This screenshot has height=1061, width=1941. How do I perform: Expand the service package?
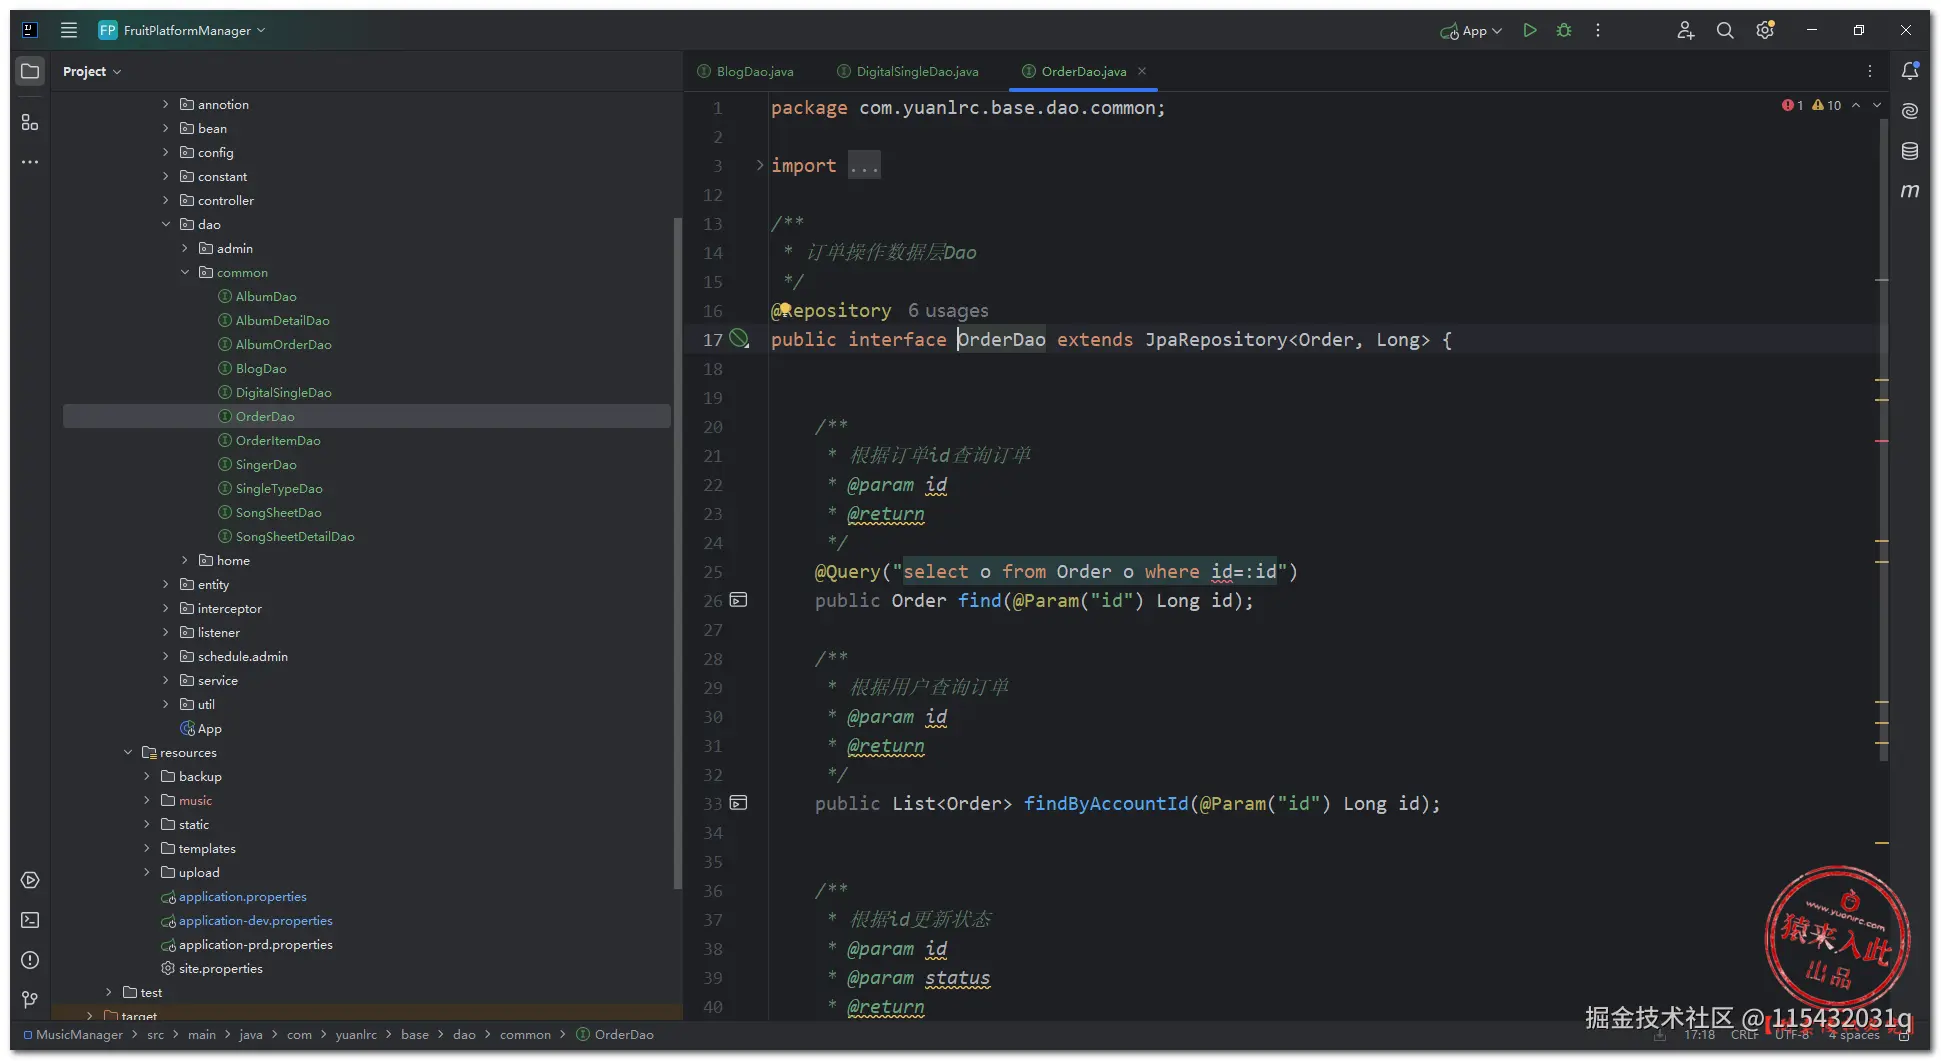(166, 680)
